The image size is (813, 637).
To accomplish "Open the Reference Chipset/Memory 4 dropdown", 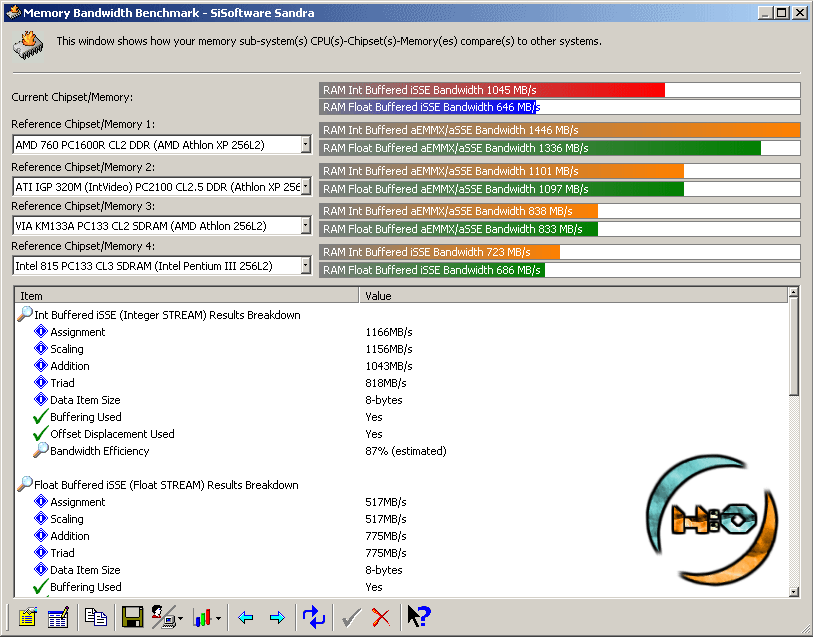I will 306,266.
